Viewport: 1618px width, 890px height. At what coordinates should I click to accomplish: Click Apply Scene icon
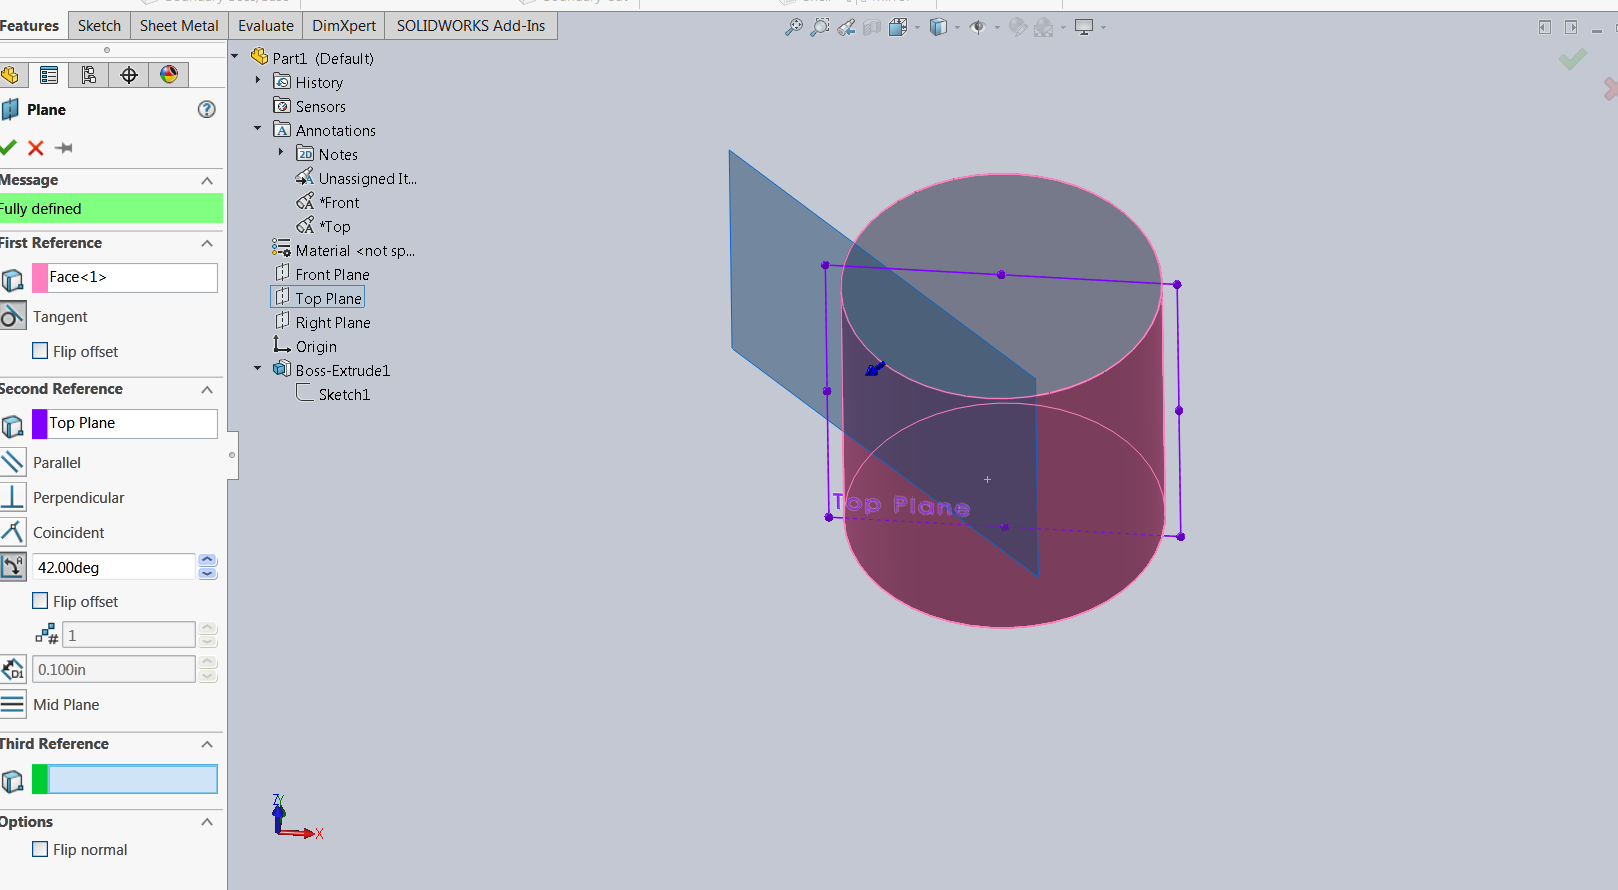(1044, 27)
